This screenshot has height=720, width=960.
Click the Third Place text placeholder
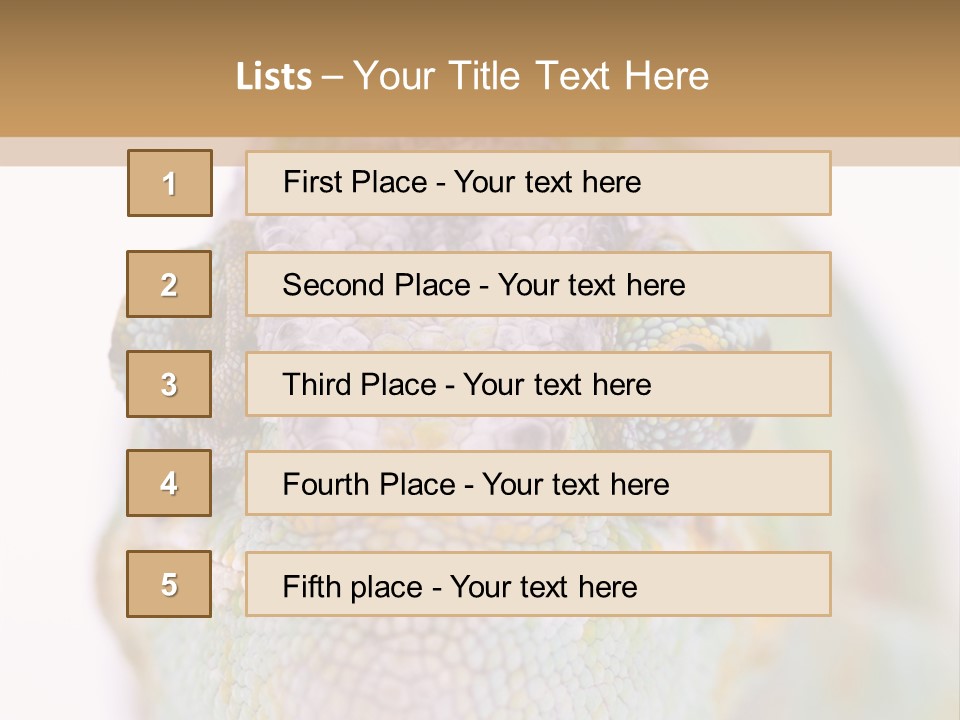(x=538, y=384)
